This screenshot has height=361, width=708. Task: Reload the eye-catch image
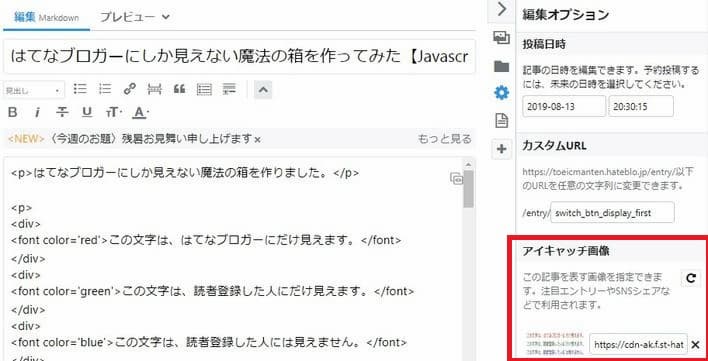(690, 278)
